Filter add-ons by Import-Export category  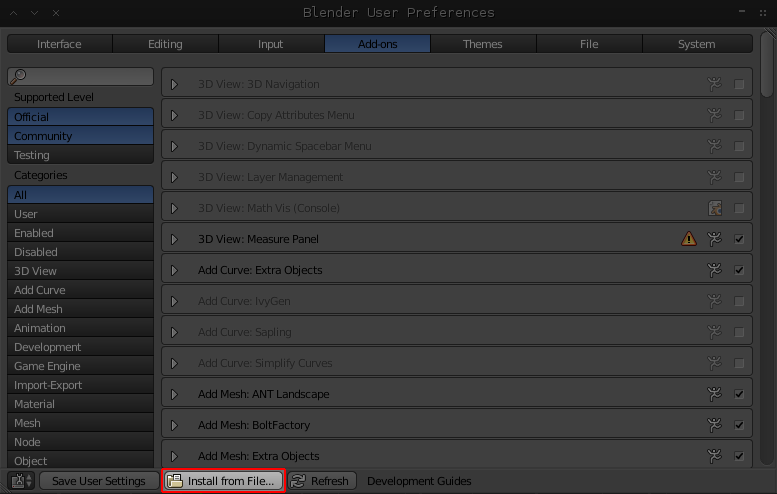click(80, 385)
